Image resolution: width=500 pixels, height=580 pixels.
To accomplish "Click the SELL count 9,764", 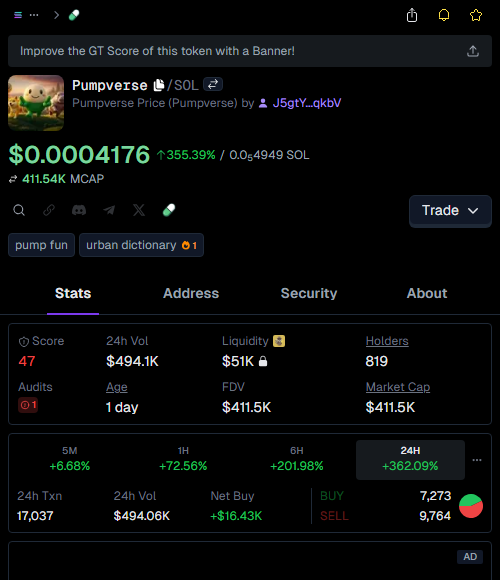I will 435,516.
